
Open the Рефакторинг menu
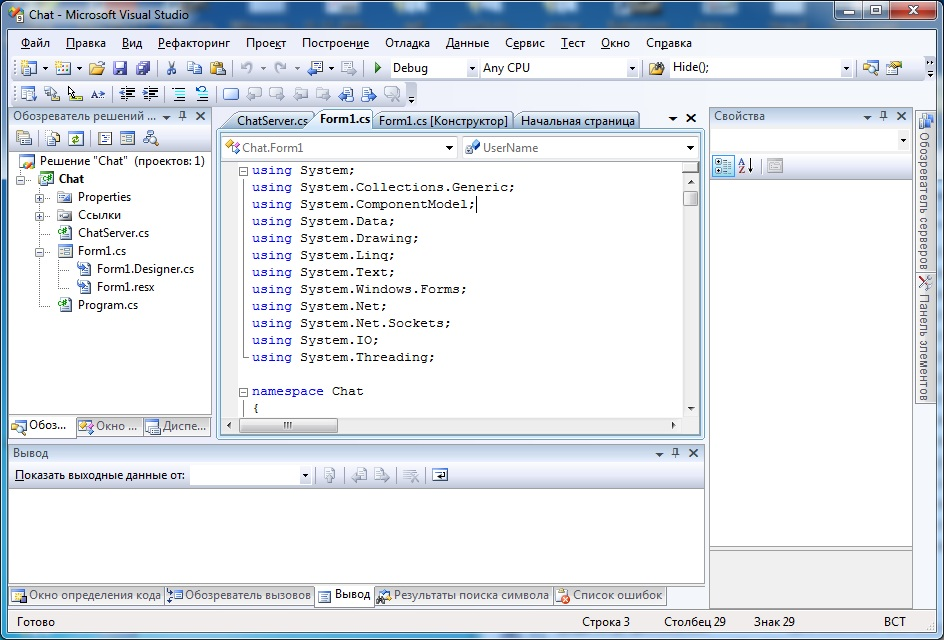(x=194, y=43)
